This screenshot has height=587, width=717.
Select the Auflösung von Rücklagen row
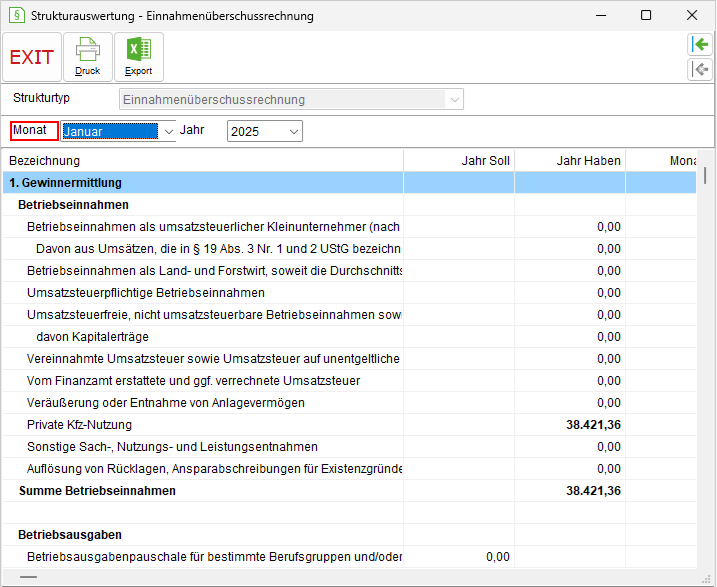(349, 469)
